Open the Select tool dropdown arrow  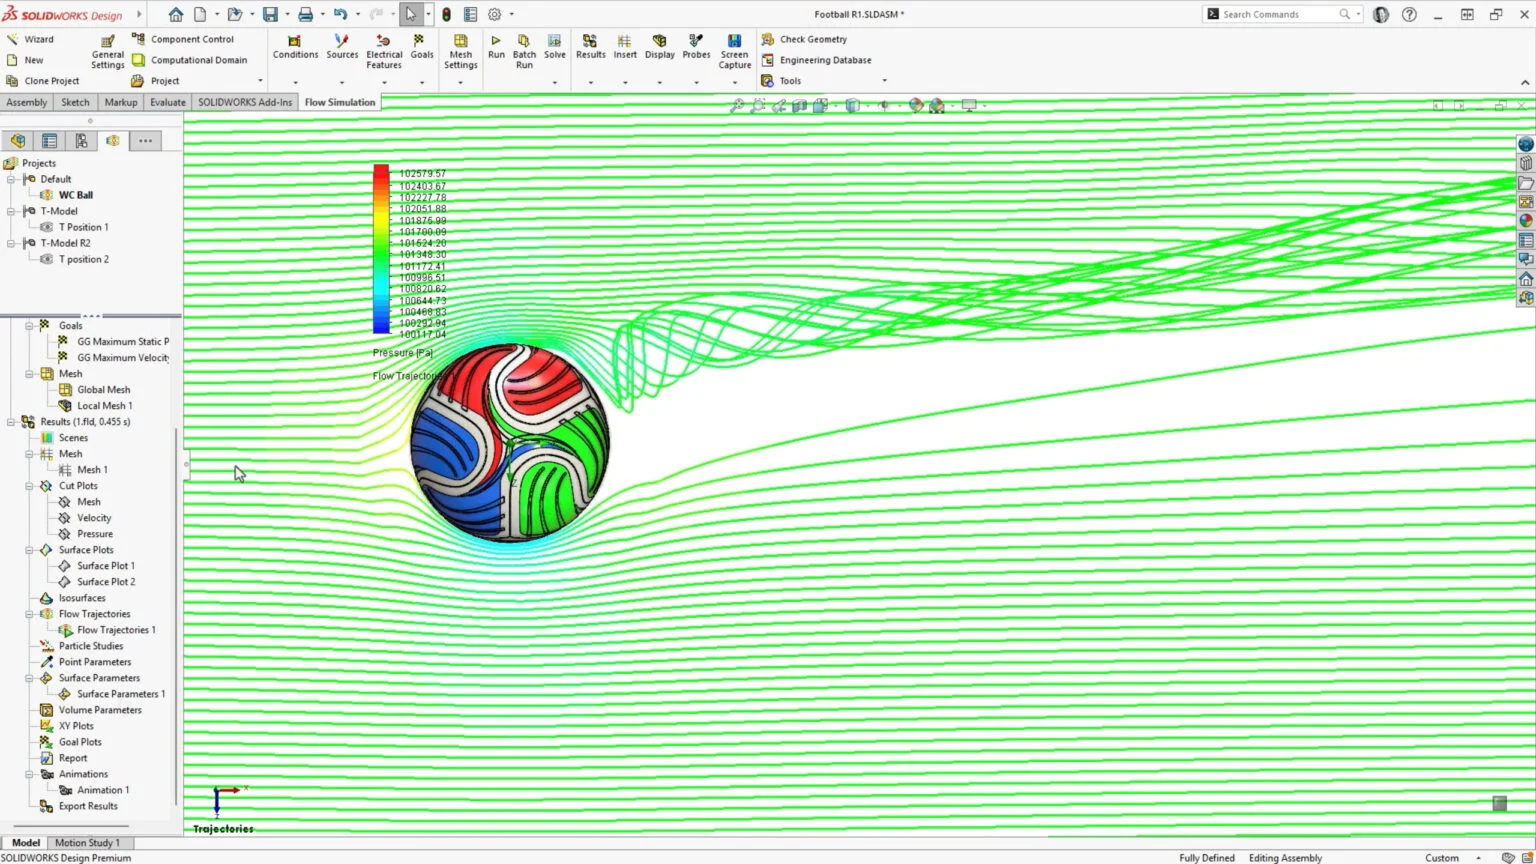tap(428, 14)
